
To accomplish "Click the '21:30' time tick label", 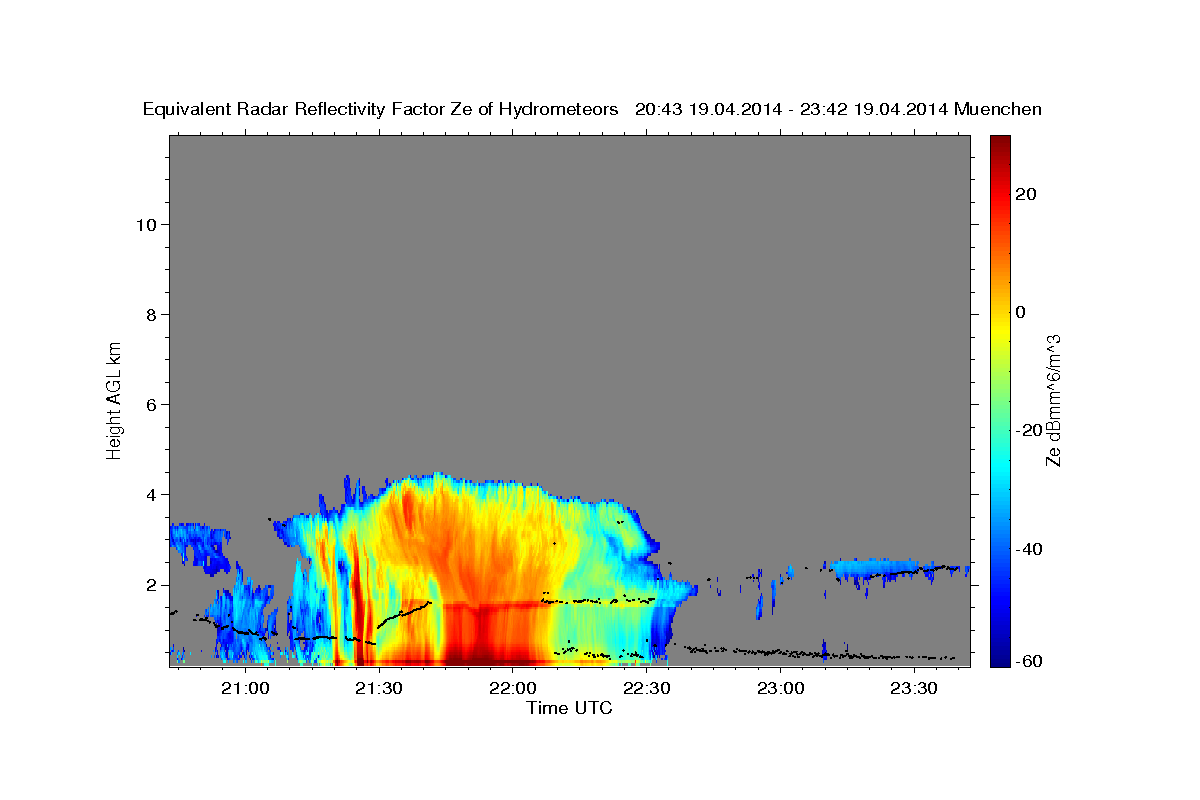I will tap(379, 688).
